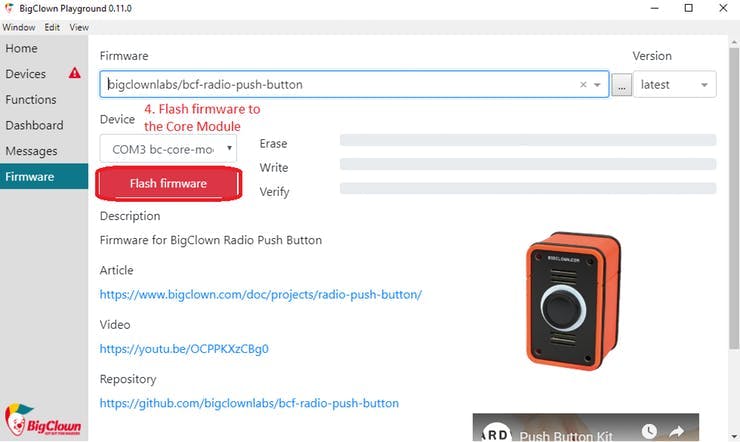740x442 pixels.
Task: Click the Description text 'Firmware for BigClown Radio Push Button'
Action: [210, 240]
